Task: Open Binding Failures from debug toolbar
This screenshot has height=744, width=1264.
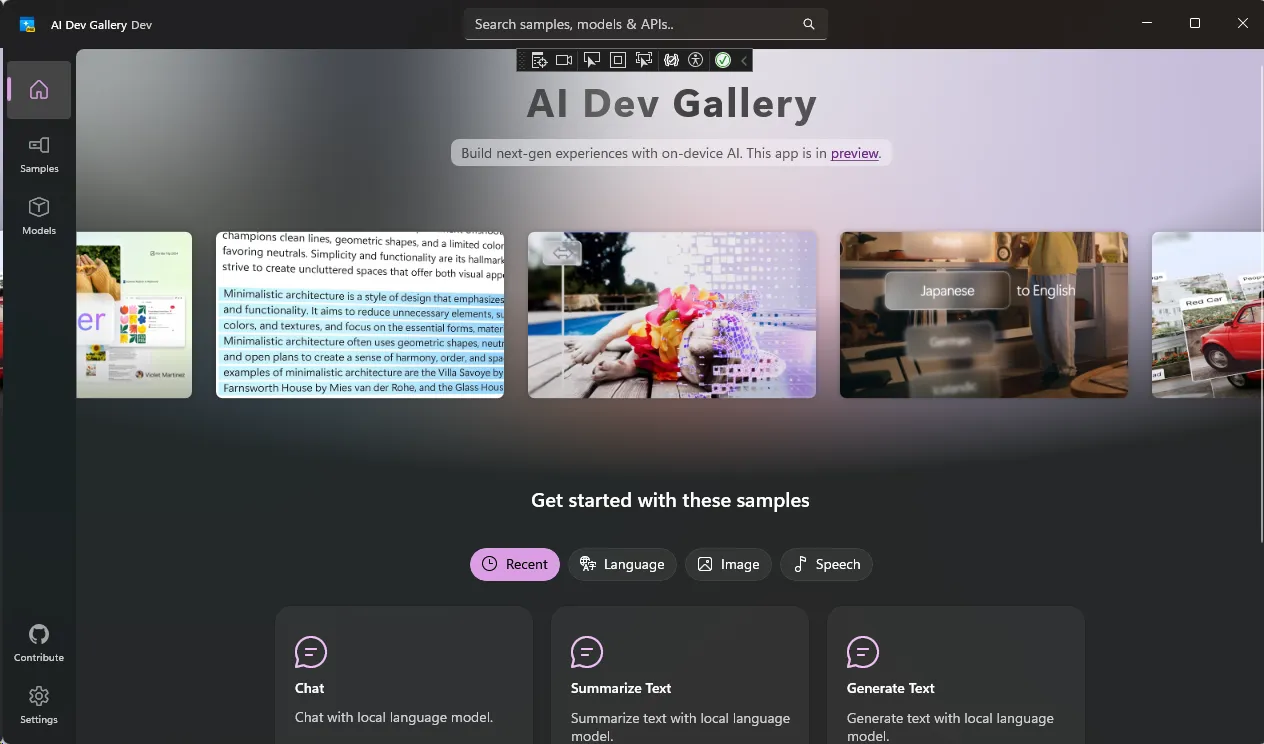Action: click(671, 60)
